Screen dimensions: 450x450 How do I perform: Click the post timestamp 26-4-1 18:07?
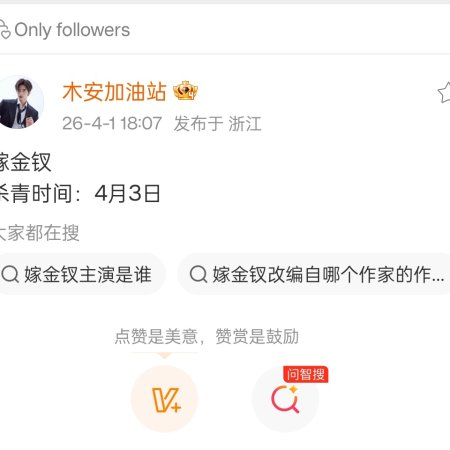click(x=112, y=123)
